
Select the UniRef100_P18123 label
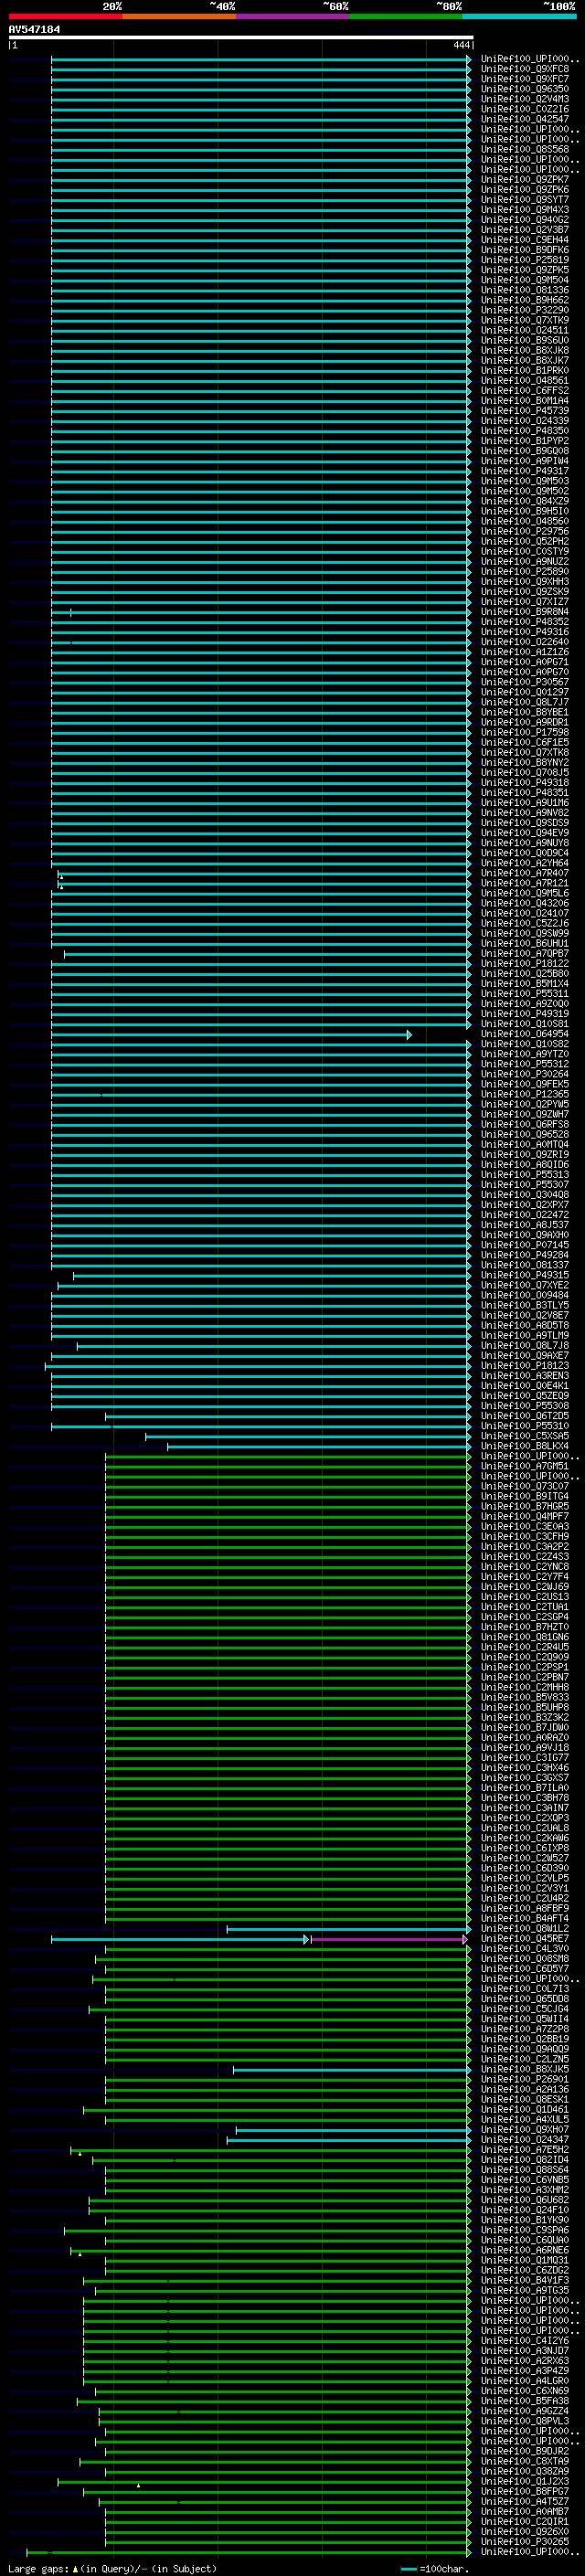[x=524, y=1366]
